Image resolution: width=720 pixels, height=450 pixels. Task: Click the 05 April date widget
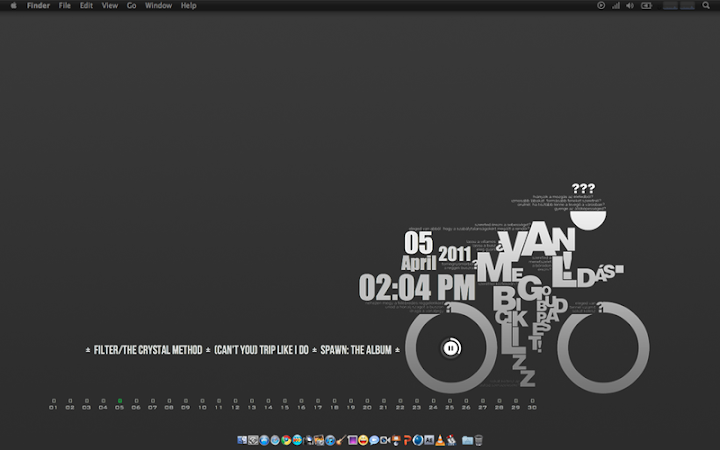pos(419,251)
